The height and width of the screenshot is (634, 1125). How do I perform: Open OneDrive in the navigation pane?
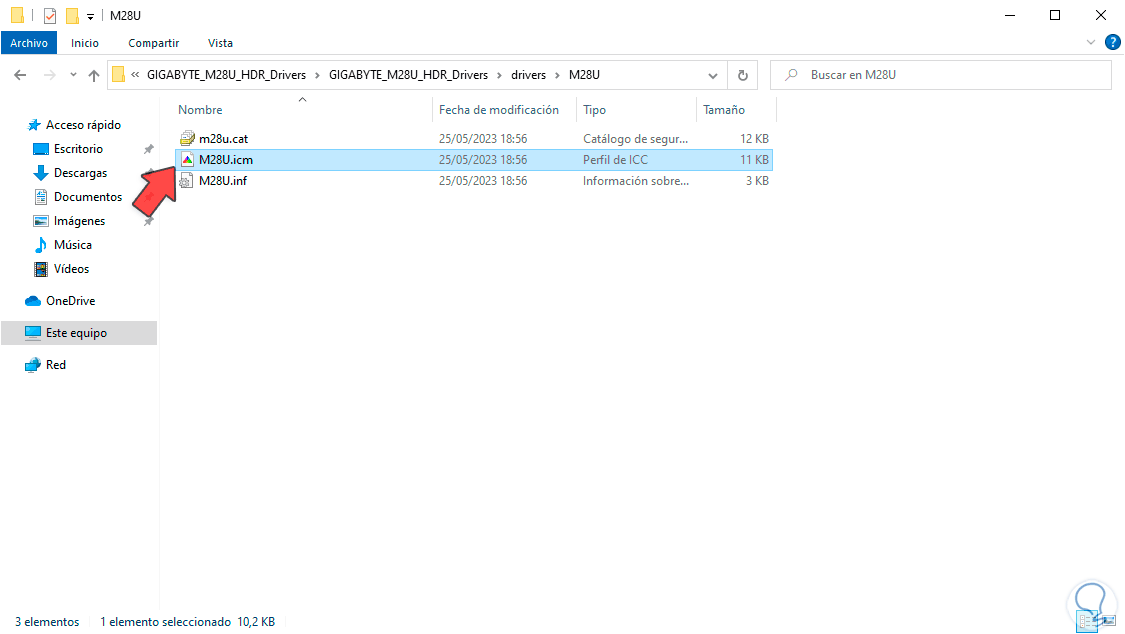coord(70,301)
